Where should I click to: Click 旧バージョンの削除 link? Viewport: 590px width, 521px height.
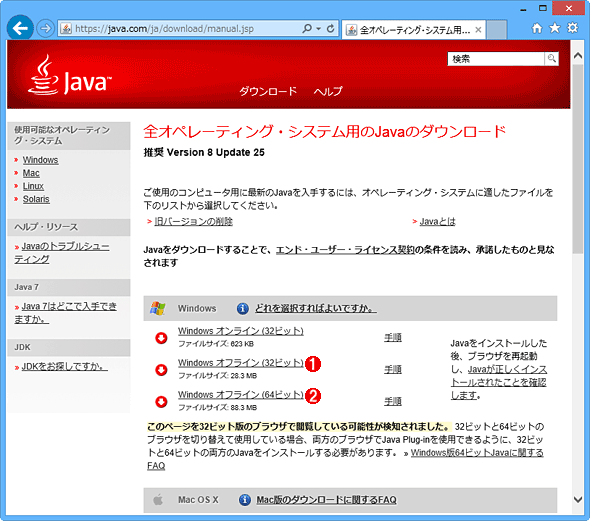click(193, 221)
